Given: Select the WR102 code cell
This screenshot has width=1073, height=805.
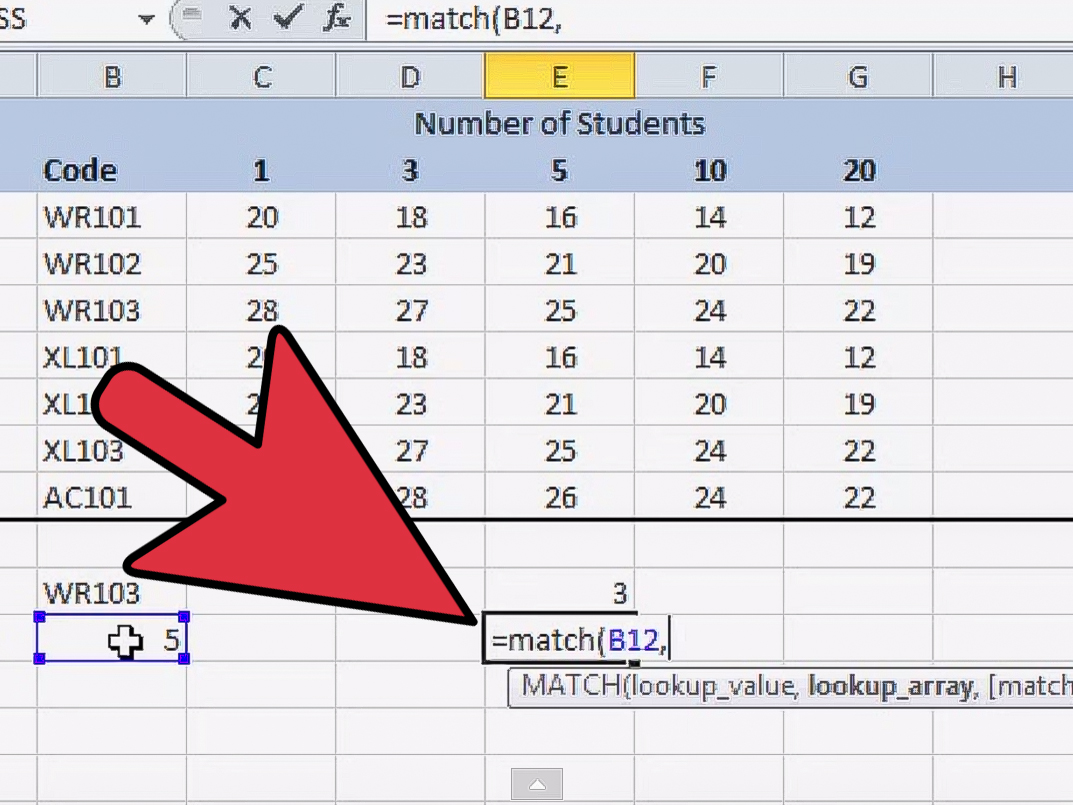Looking at the screenshot, I should coord(112,264).
